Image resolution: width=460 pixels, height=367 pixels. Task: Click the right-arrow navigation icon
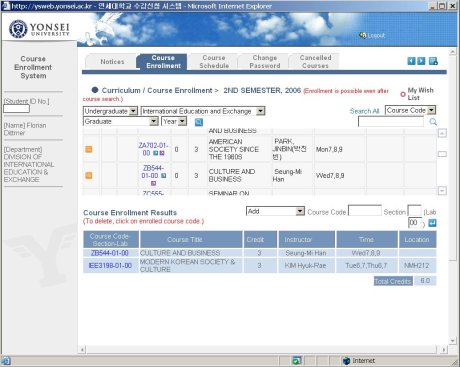(x=421, y=61)
